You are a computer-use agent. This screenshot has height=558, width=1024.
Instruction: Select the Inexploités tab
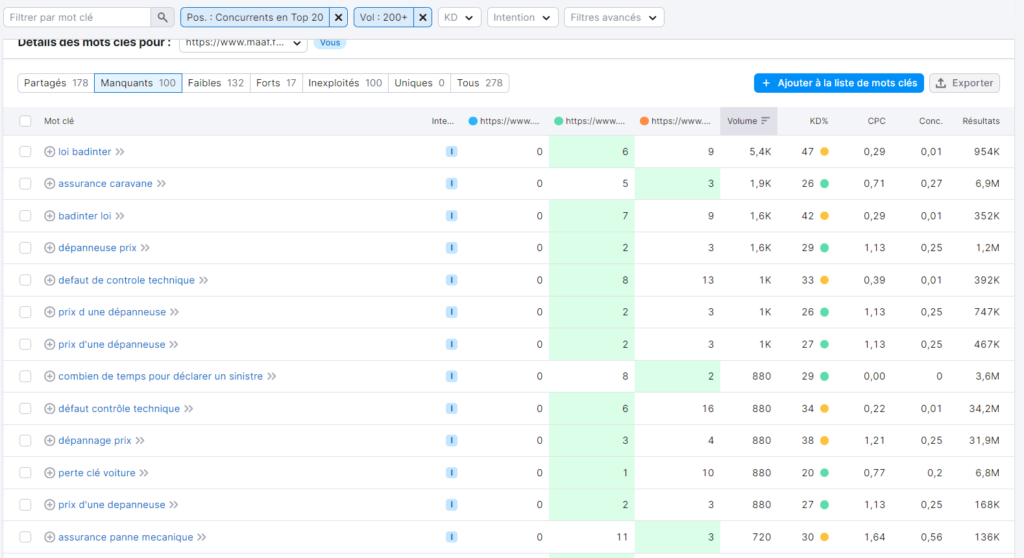point(345,83)
